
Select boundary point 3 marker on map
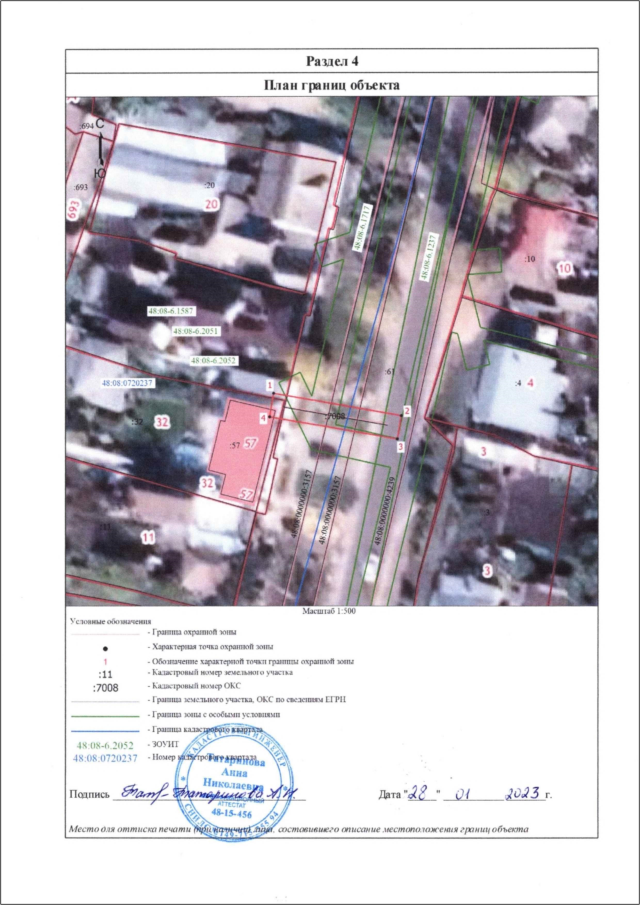[x=400, y=446]
